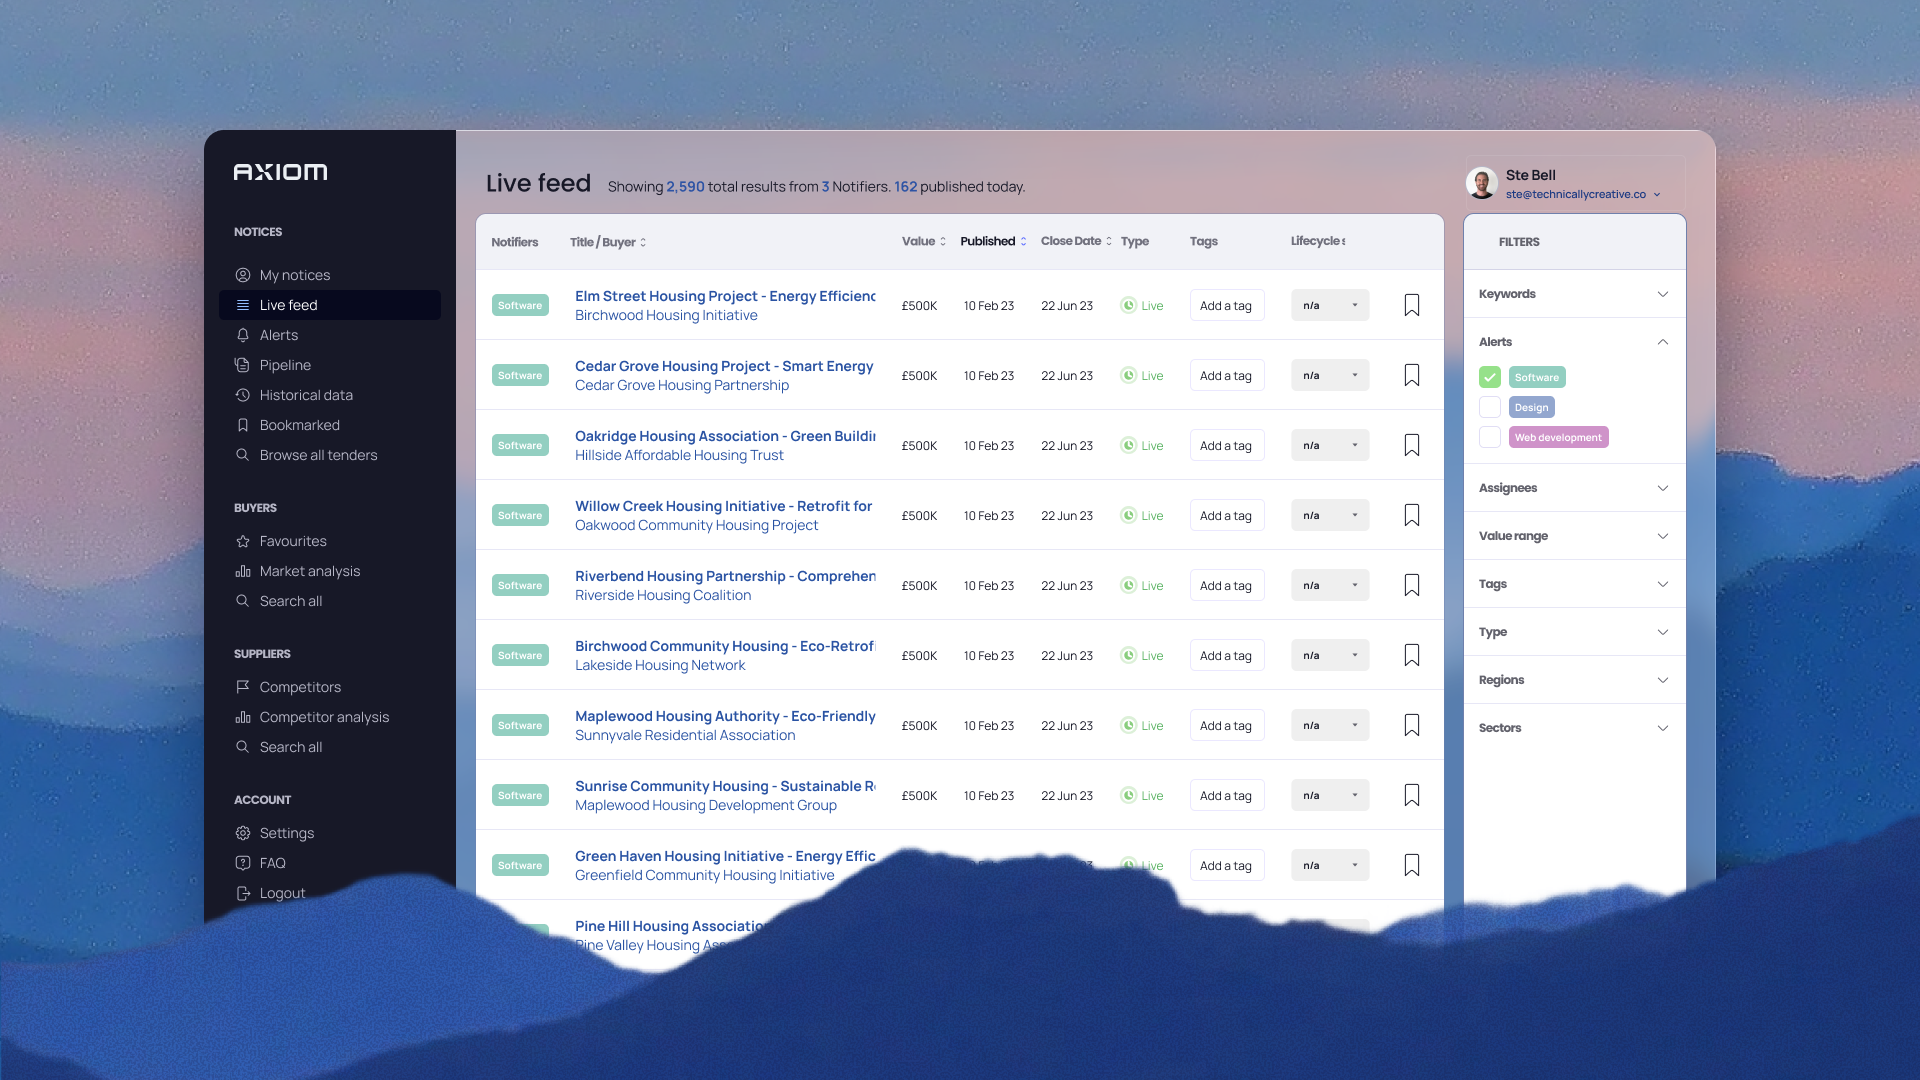Screen dimensions: 1920x1080
Task: Bookmark the Elm Street Housing Project row
Action: coord(1411,305)
